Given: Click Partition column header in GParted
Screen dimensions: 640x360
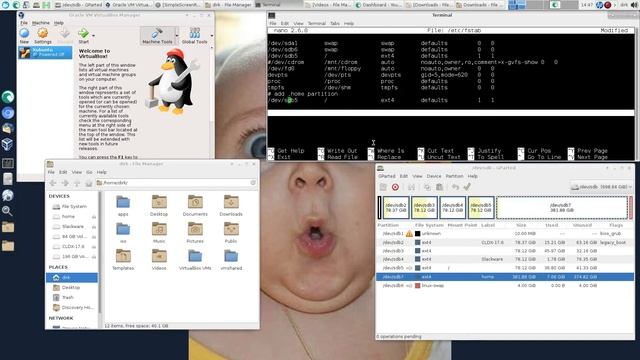Looking at the screenshot, I should tap(388, 225).
